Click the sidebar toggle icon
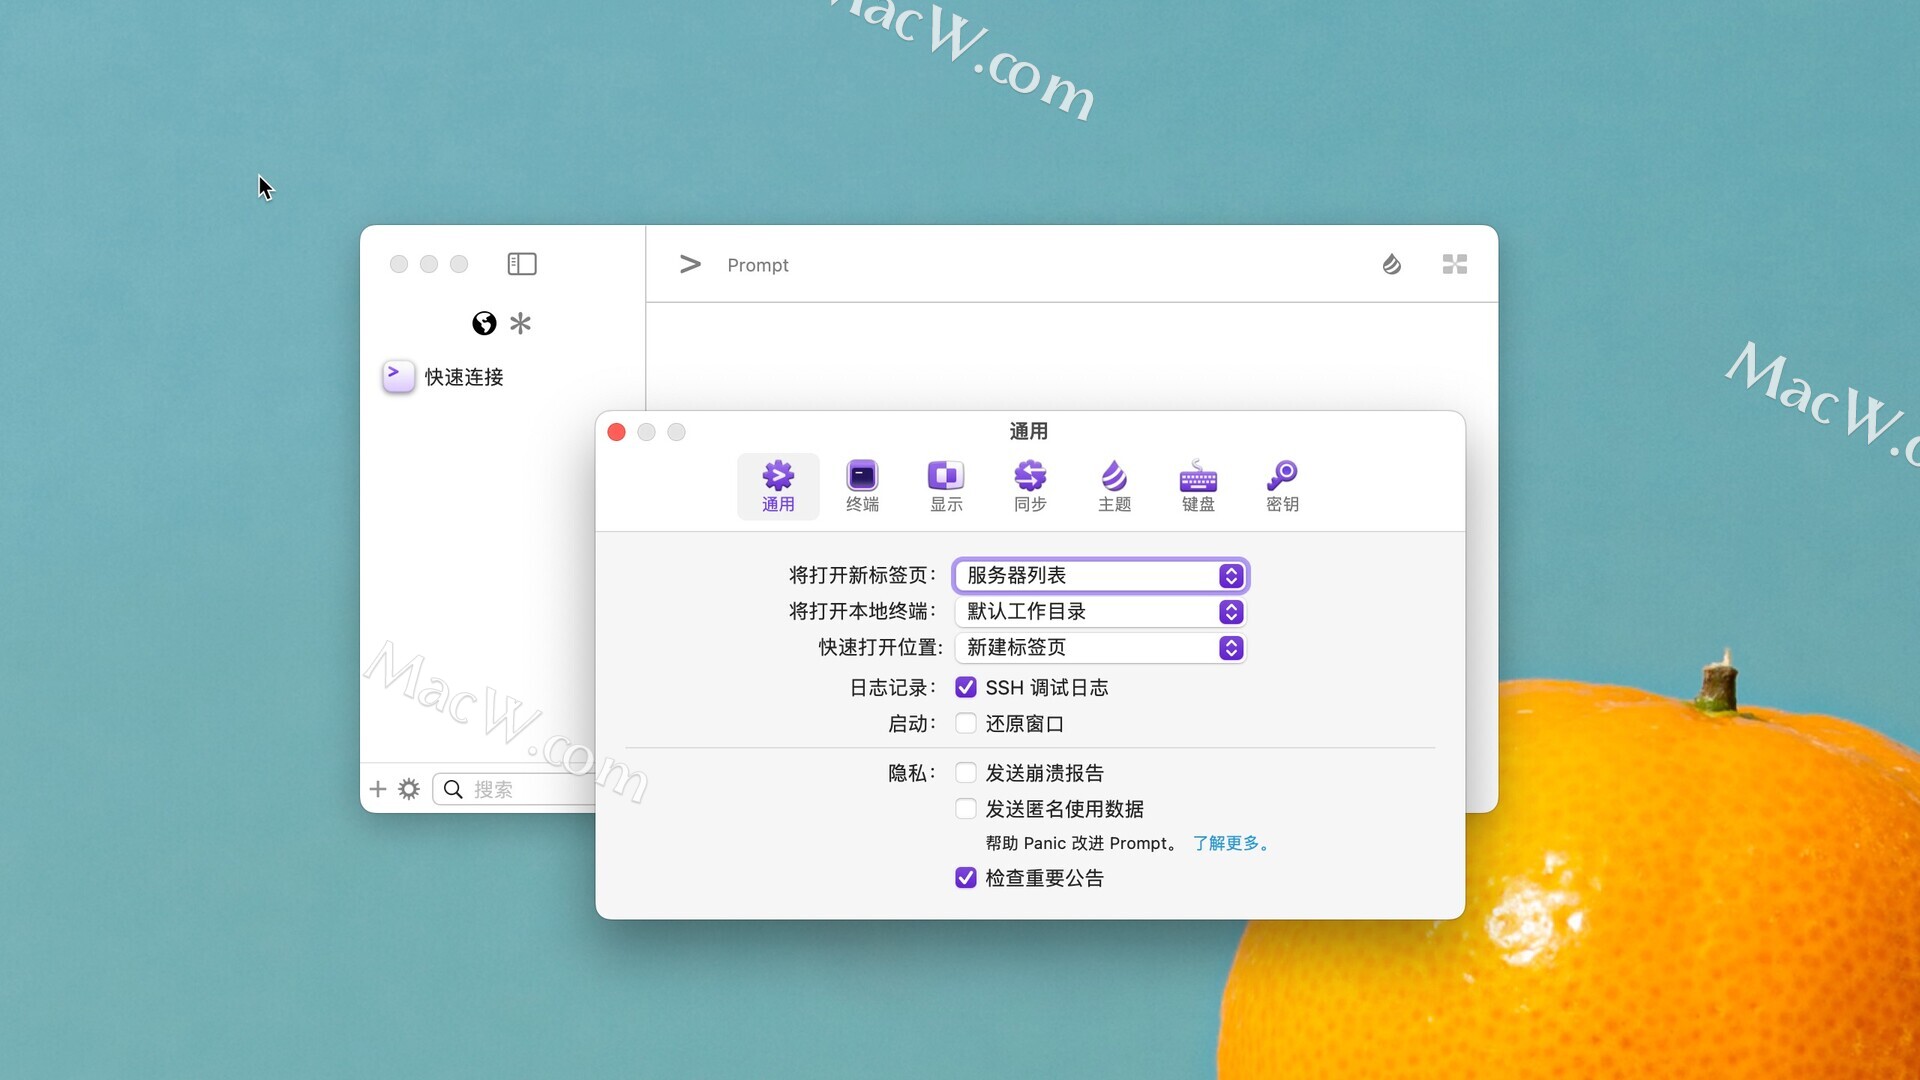Image resolution: width=1920 pixels, height=1080 pixels. 522,264
